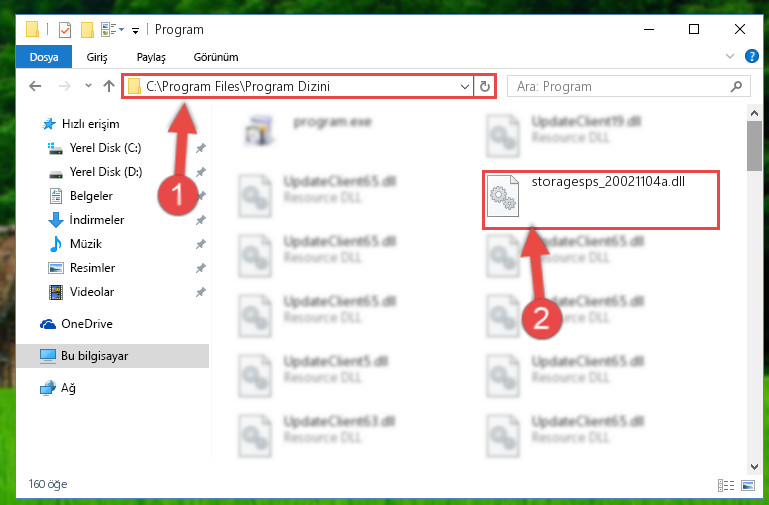Viewport: 769px width, 505px height.
Task: Toggle pin next to Videolar
Action: point(201,292)
